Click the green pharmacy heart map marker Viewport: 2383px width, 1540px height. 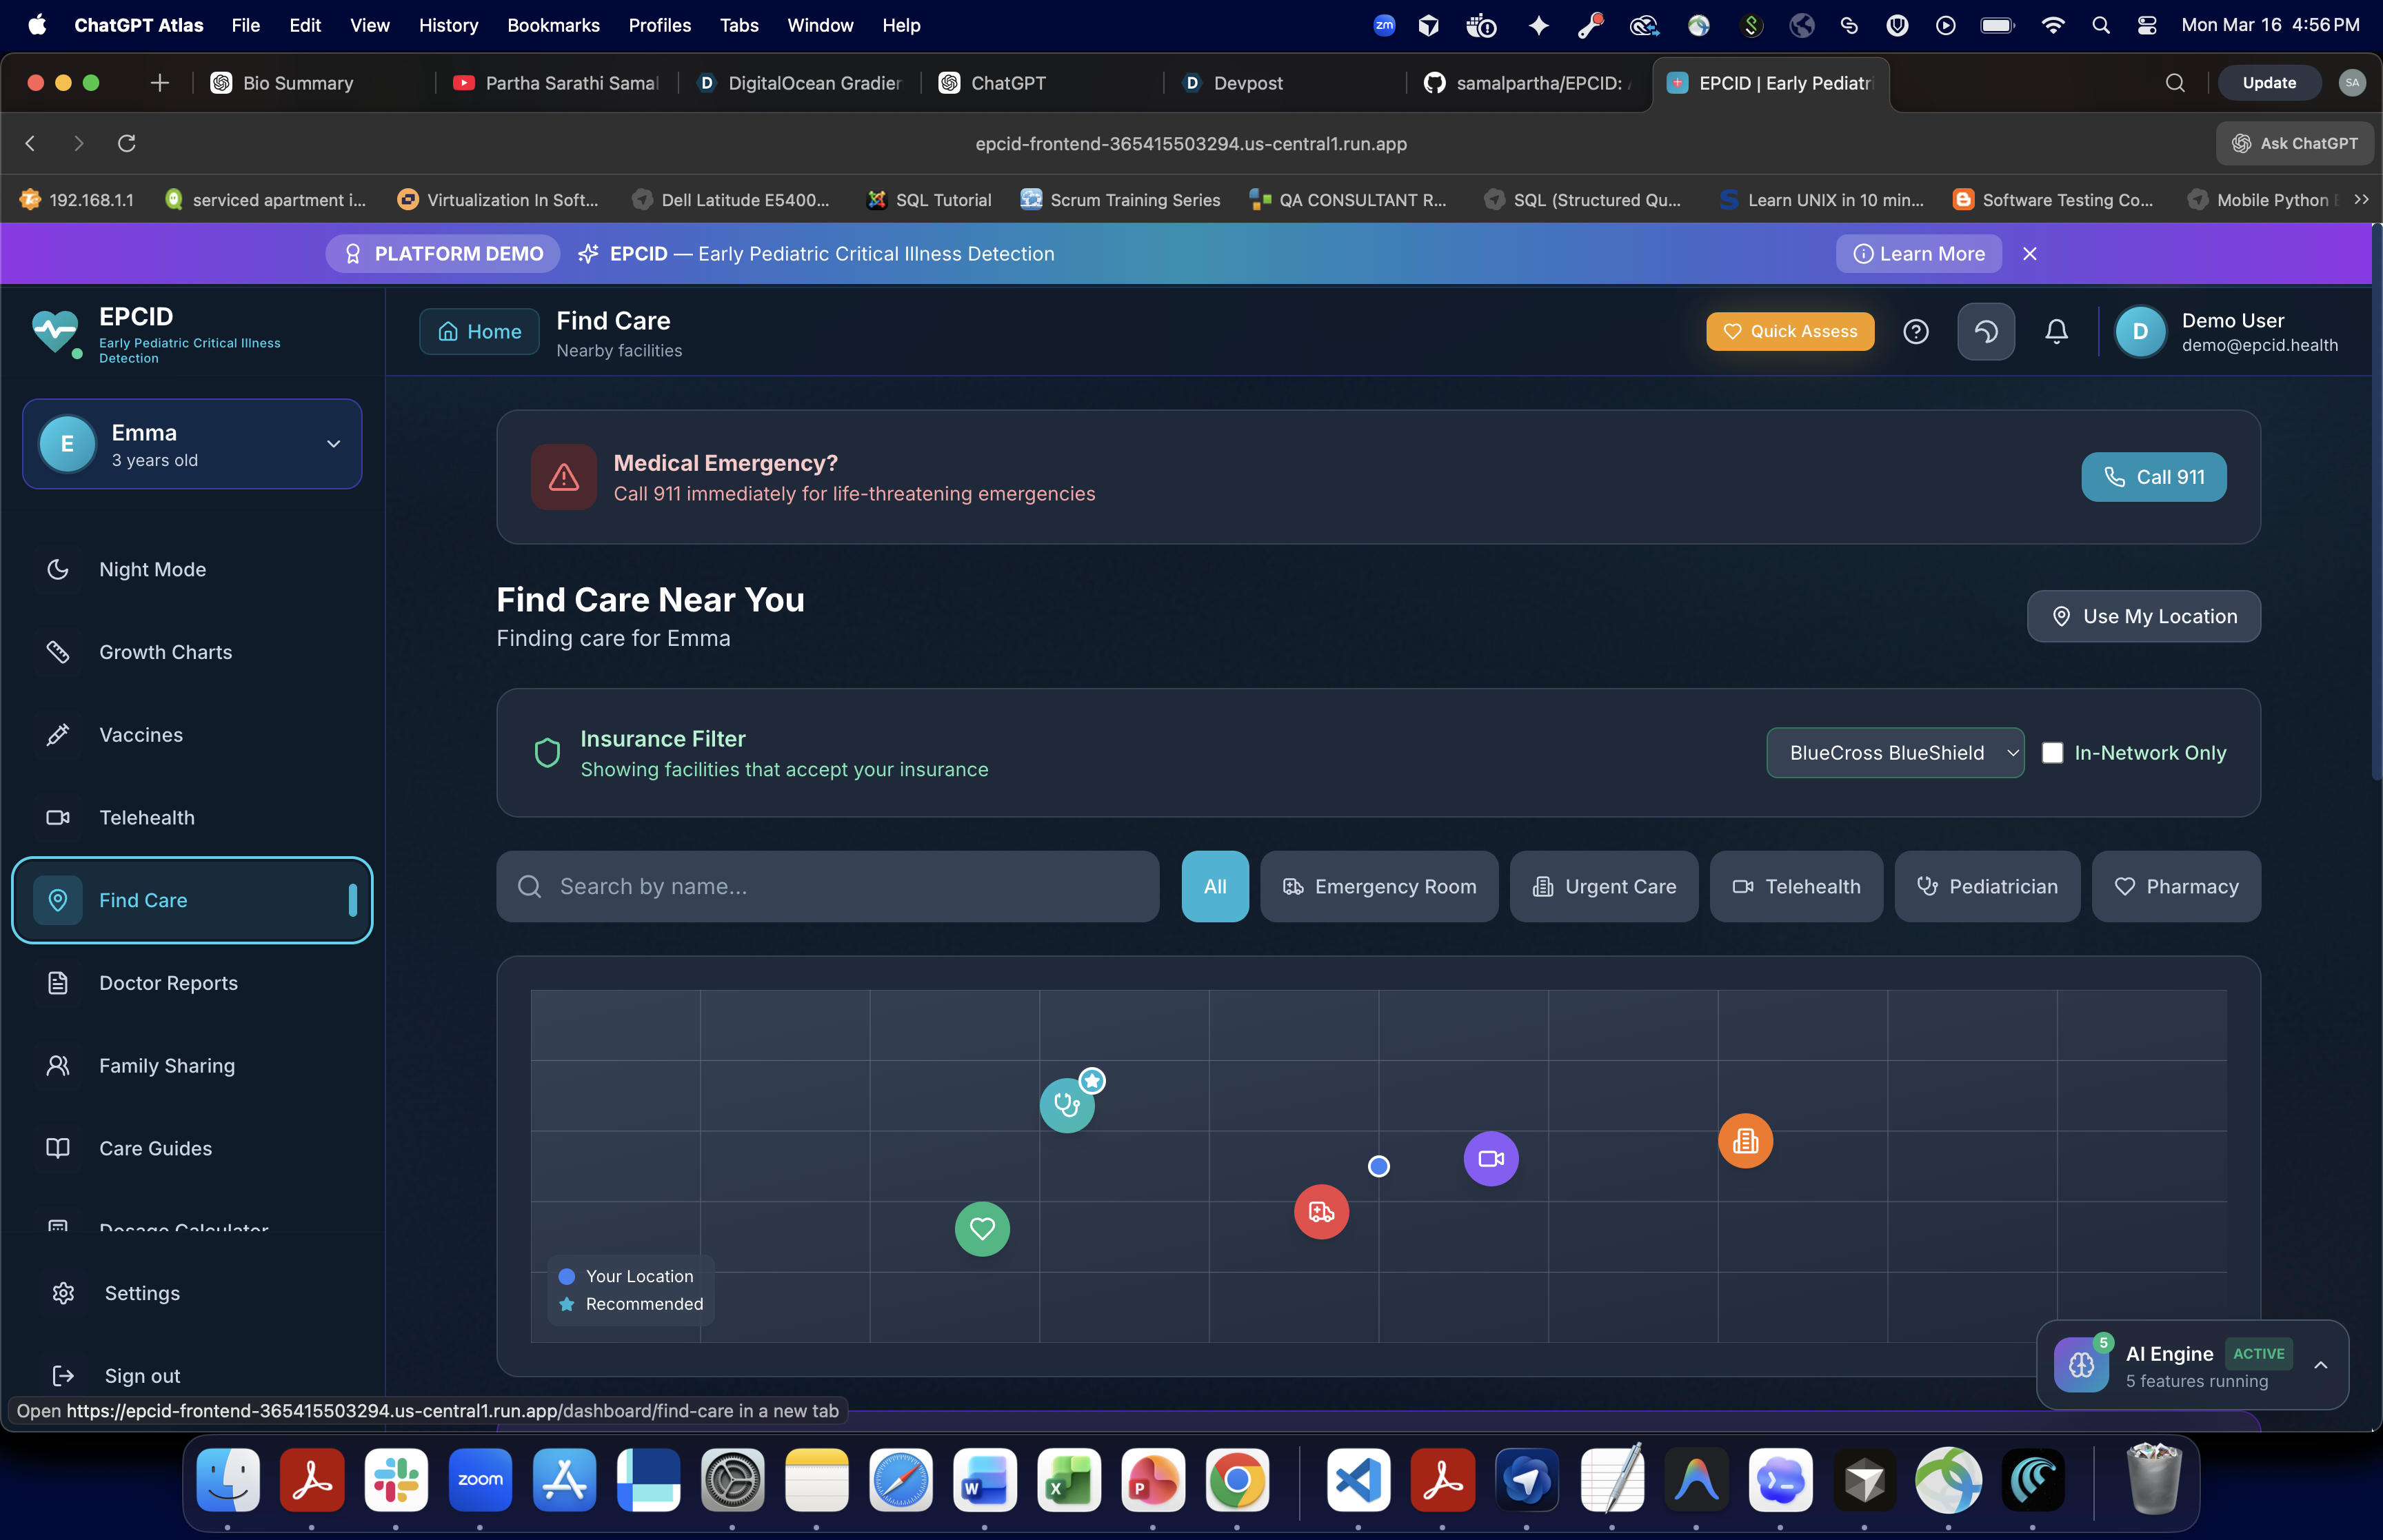[982, 1228]
